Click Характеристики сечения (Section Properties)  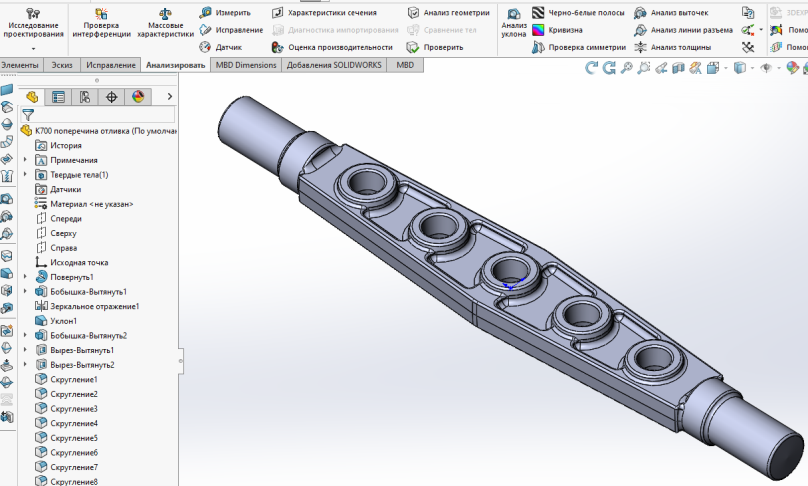[324, 13]
